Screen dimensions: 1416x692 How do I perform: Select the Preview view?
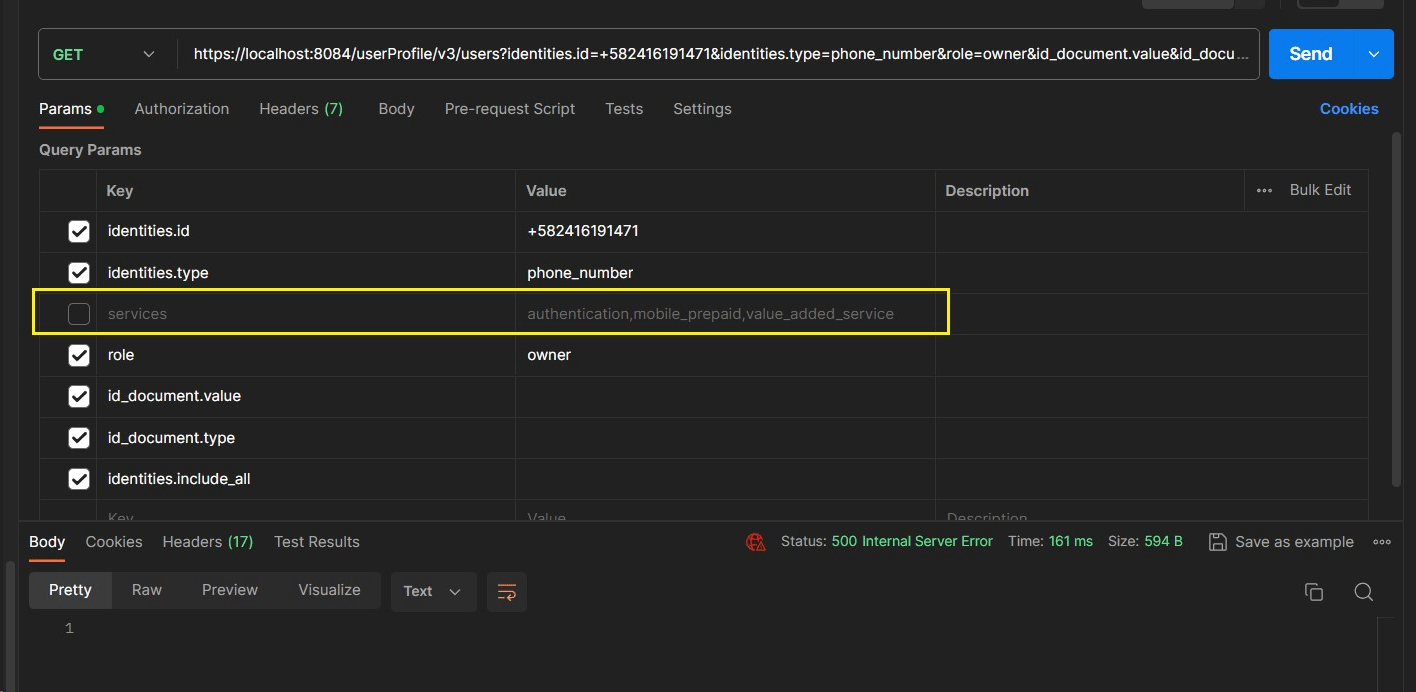click(x=230, y=590)
